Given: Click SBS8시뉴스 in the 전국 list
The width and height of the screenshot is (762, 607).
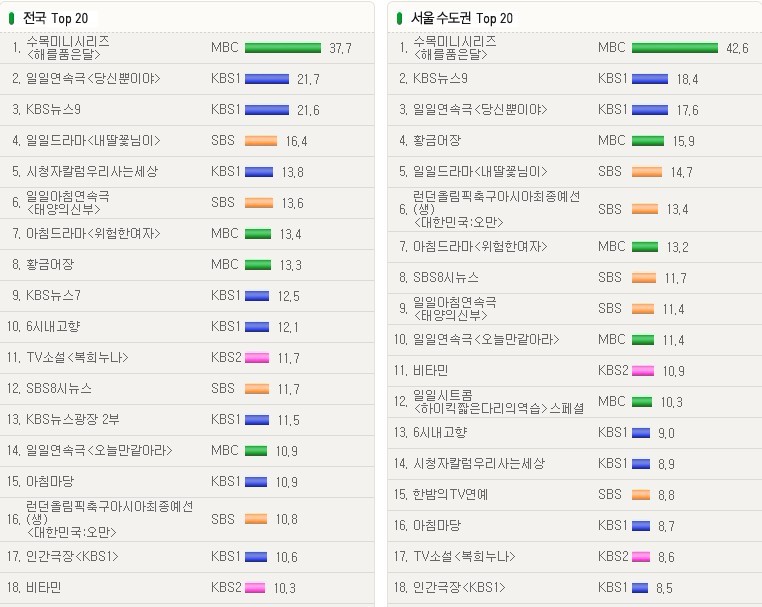Looking at the screenshot, I should 59,389.
